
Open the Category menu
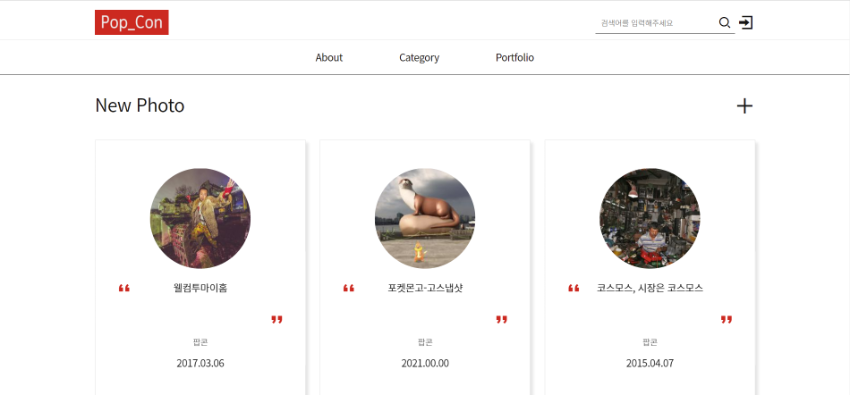(419, 57)
